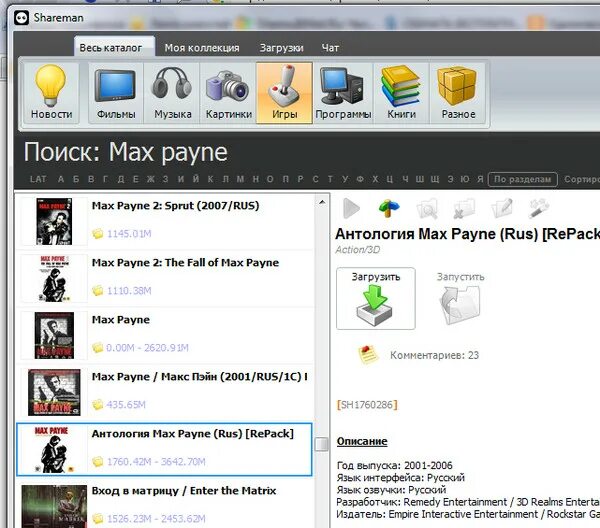Viewport: 600px width, 528px height.
Task: Open the comments note icon
Action: (367, 355)
